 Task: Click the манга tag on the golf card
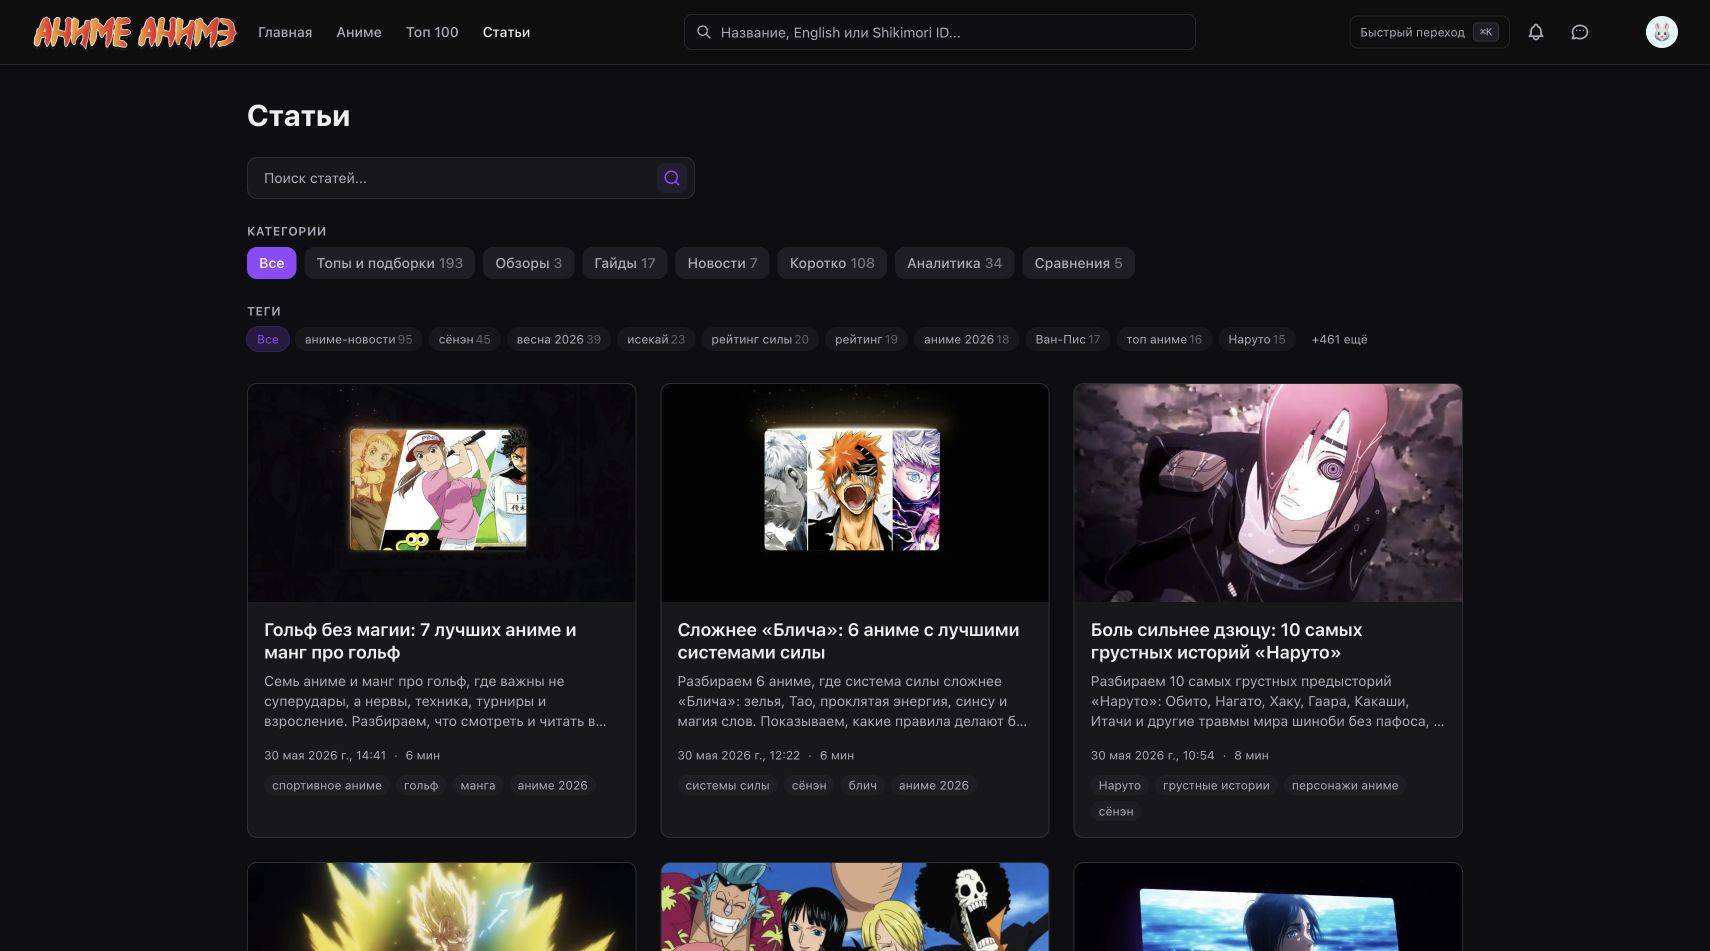coord(478,785)
